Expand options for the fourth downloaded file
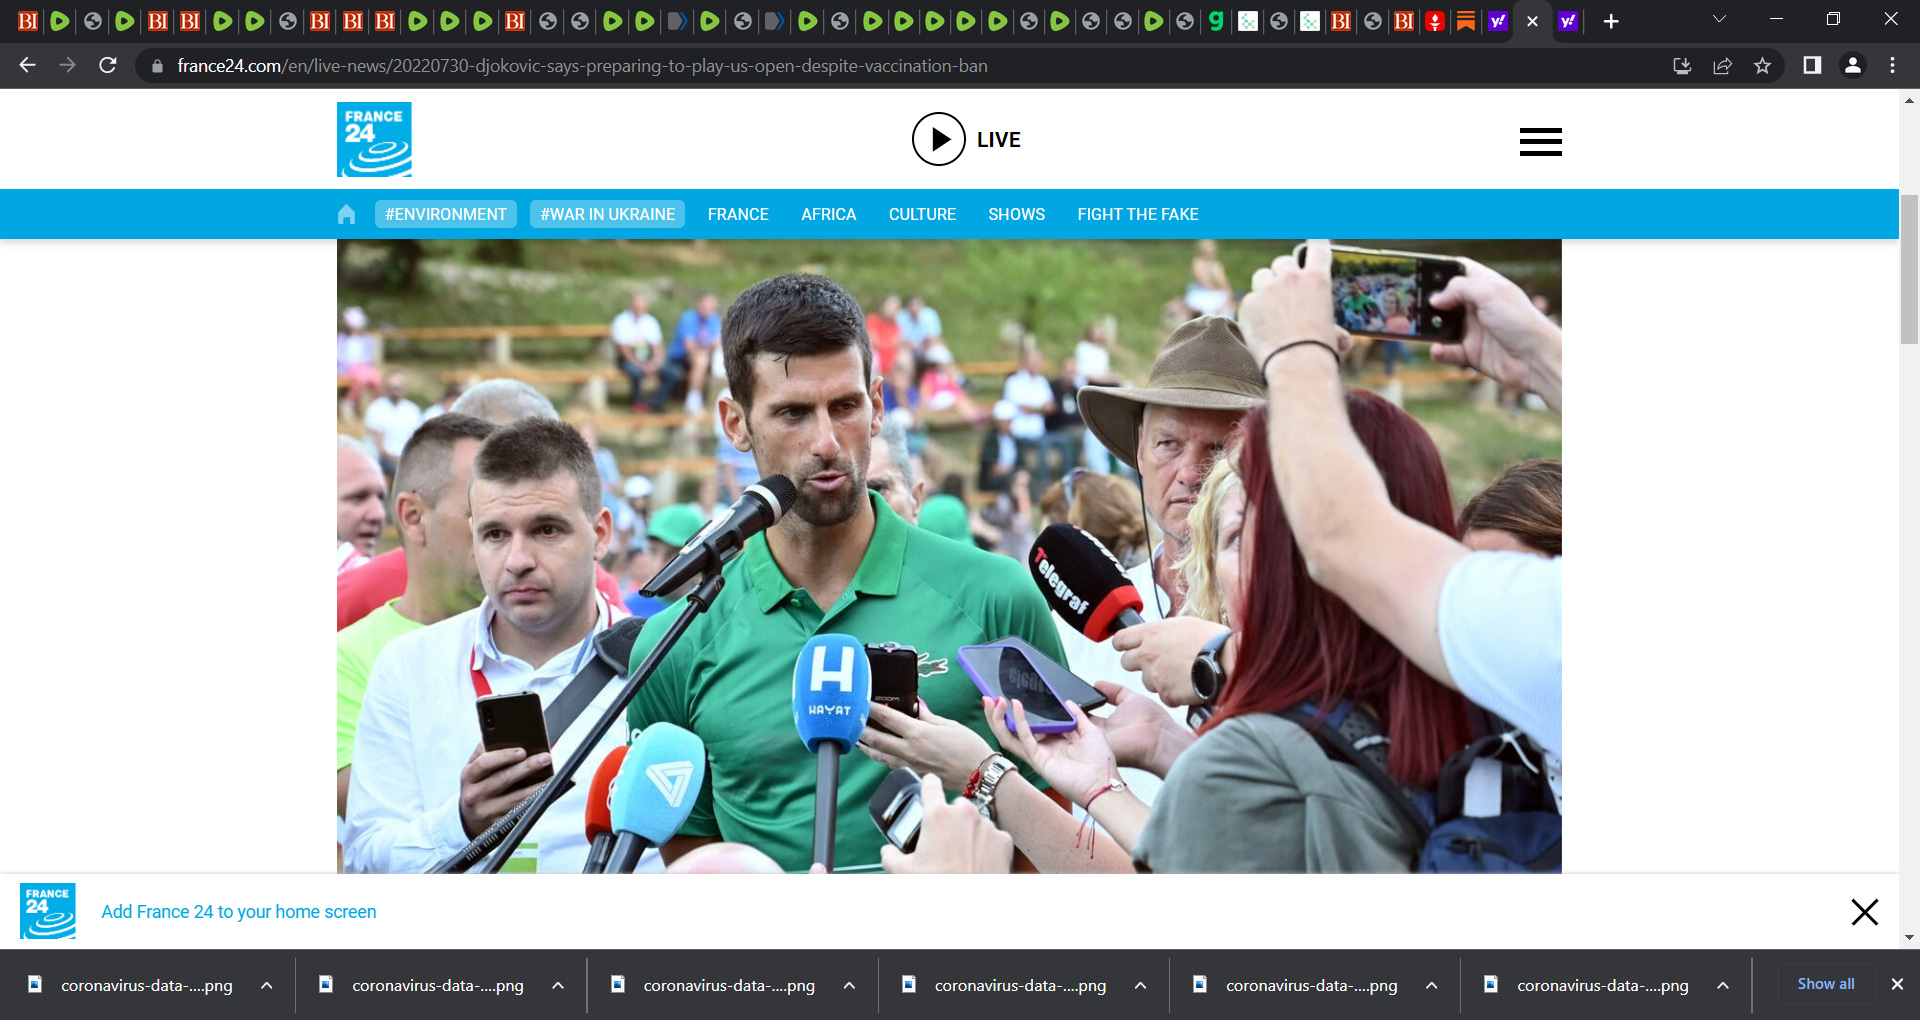This screenshot has width=1920, height=1020. point(1140,985)
